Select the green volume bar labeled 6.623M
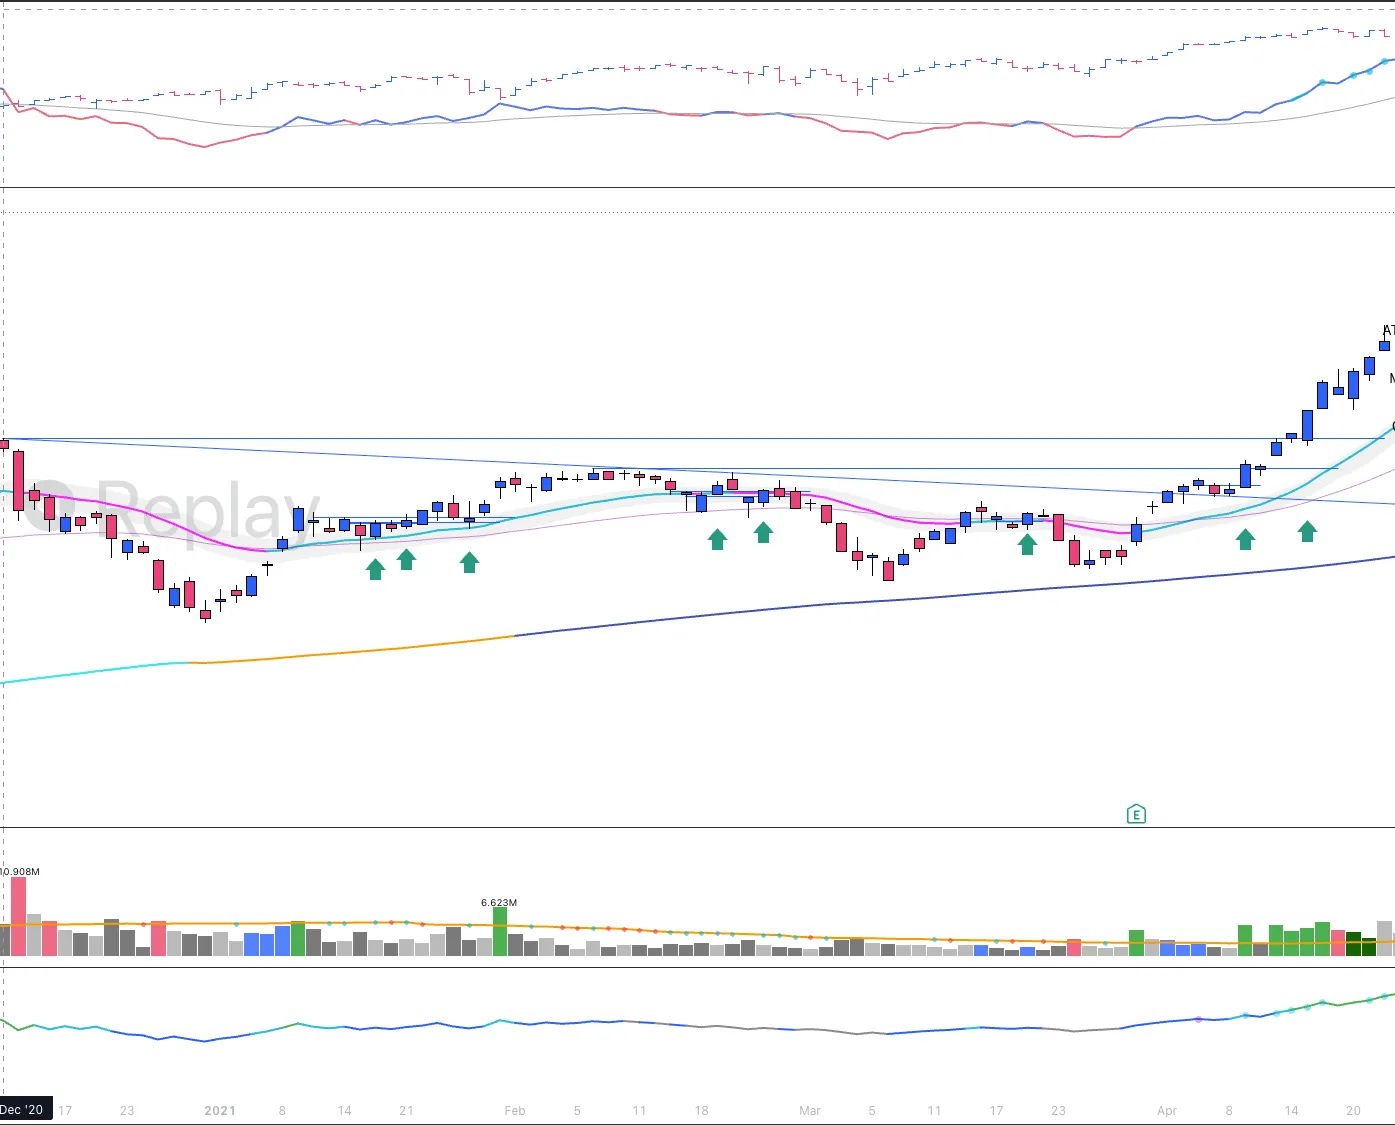The width and height of the screenshot is (1395, 1125). tap(500, 931)
